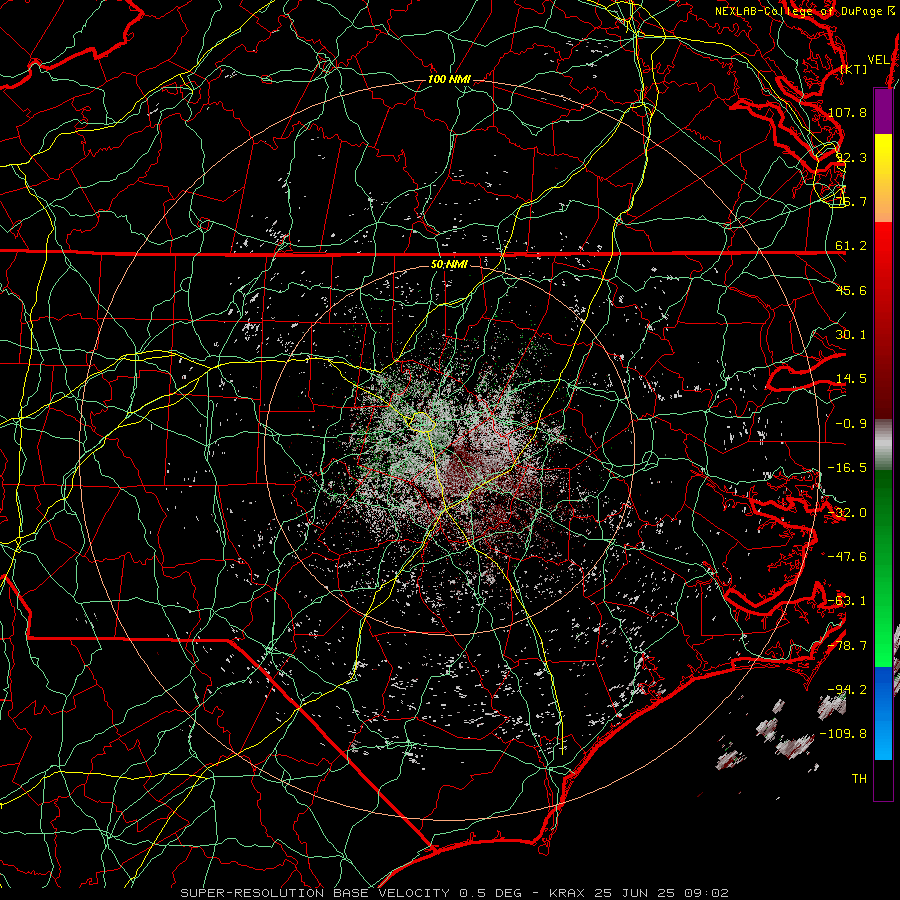
Task: Click the 30.1 velocity scale value
Action: tap(851, 335)
